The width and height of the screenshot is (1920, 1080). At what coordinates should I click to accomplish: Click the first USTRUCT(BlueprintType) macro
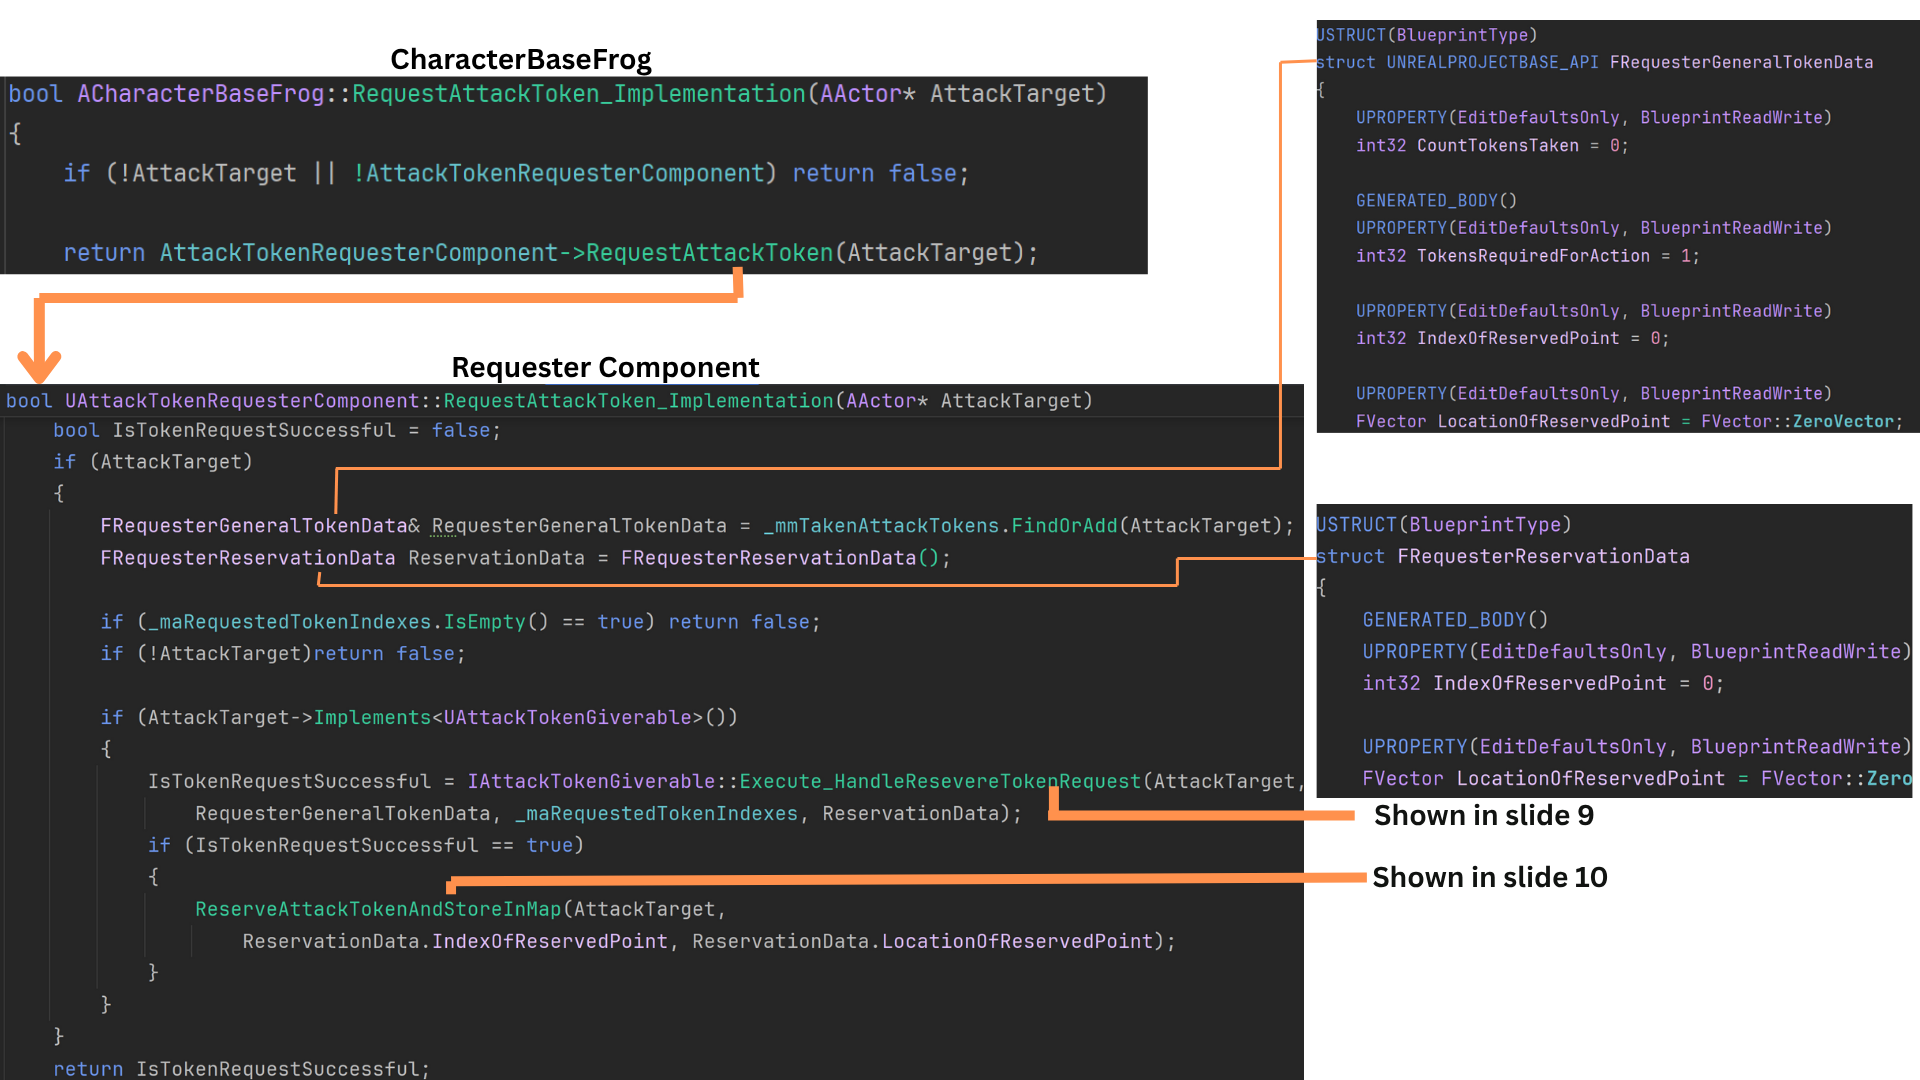[1426, 35]
